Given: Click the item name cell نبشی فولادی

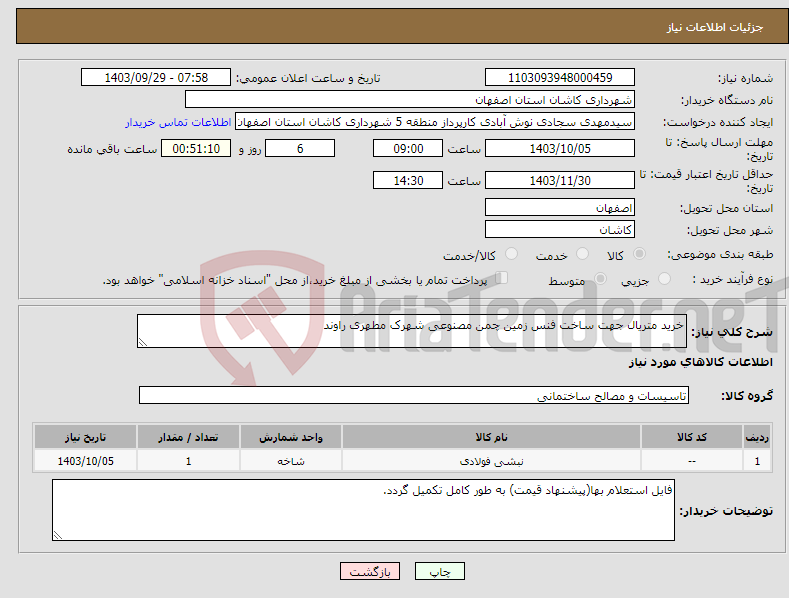Looking at the screenshot, I should click(x=491, y=461).
